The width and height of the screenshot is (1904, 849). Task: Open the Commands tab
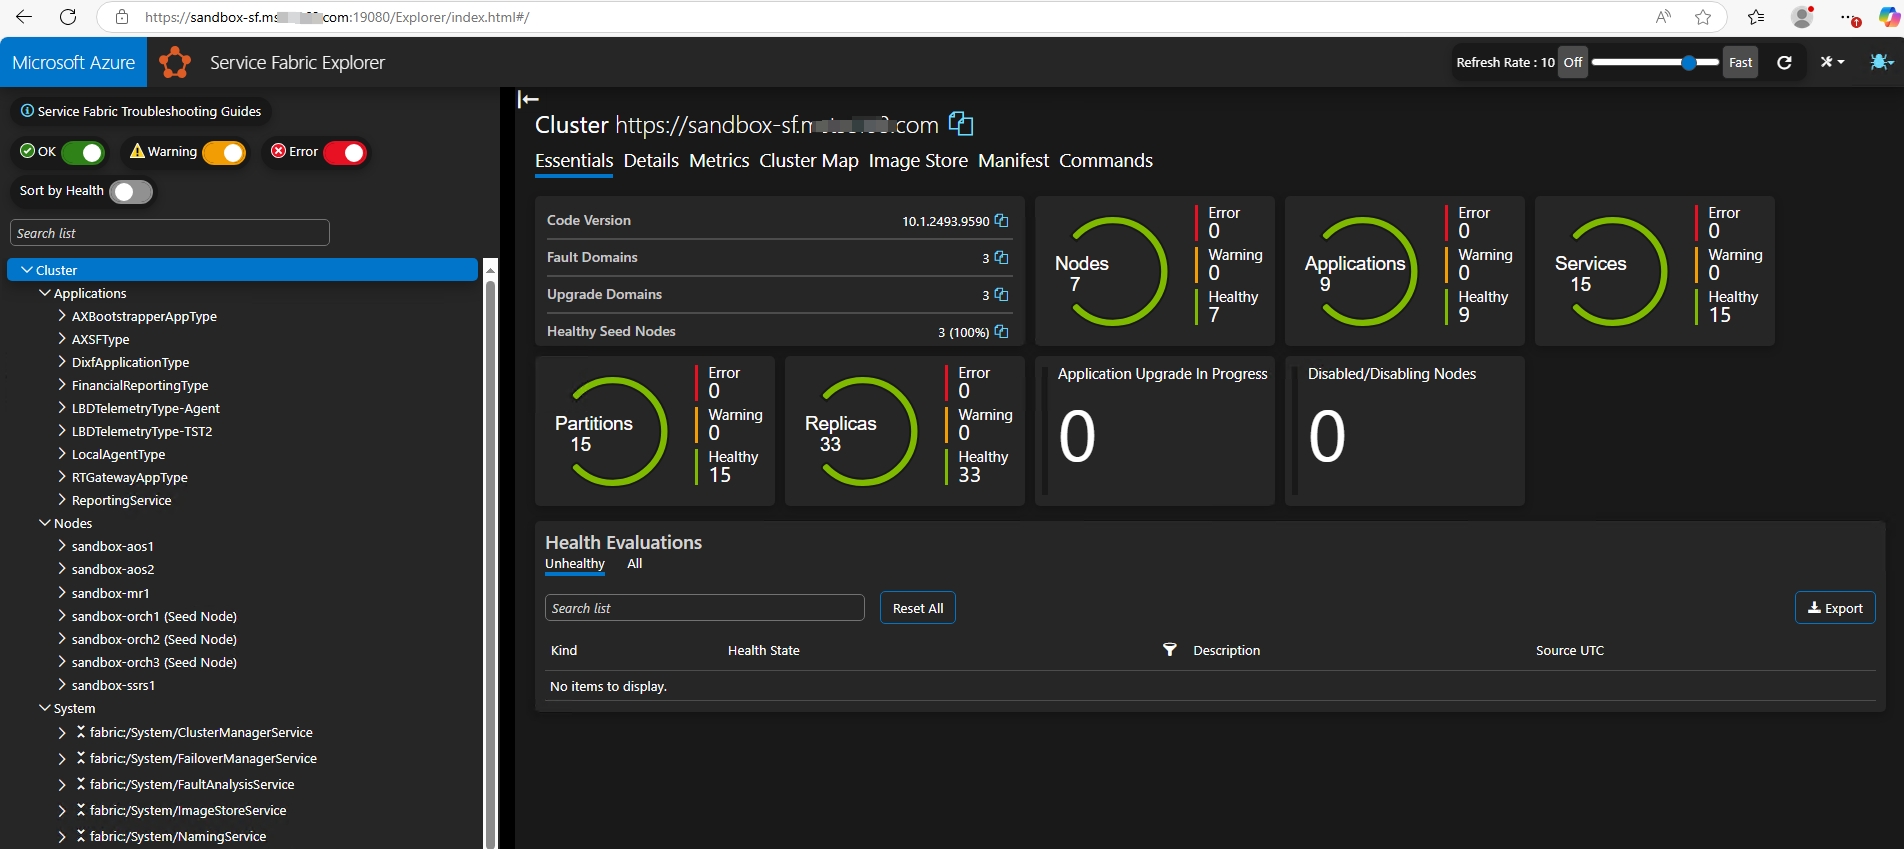point(1106,160)
